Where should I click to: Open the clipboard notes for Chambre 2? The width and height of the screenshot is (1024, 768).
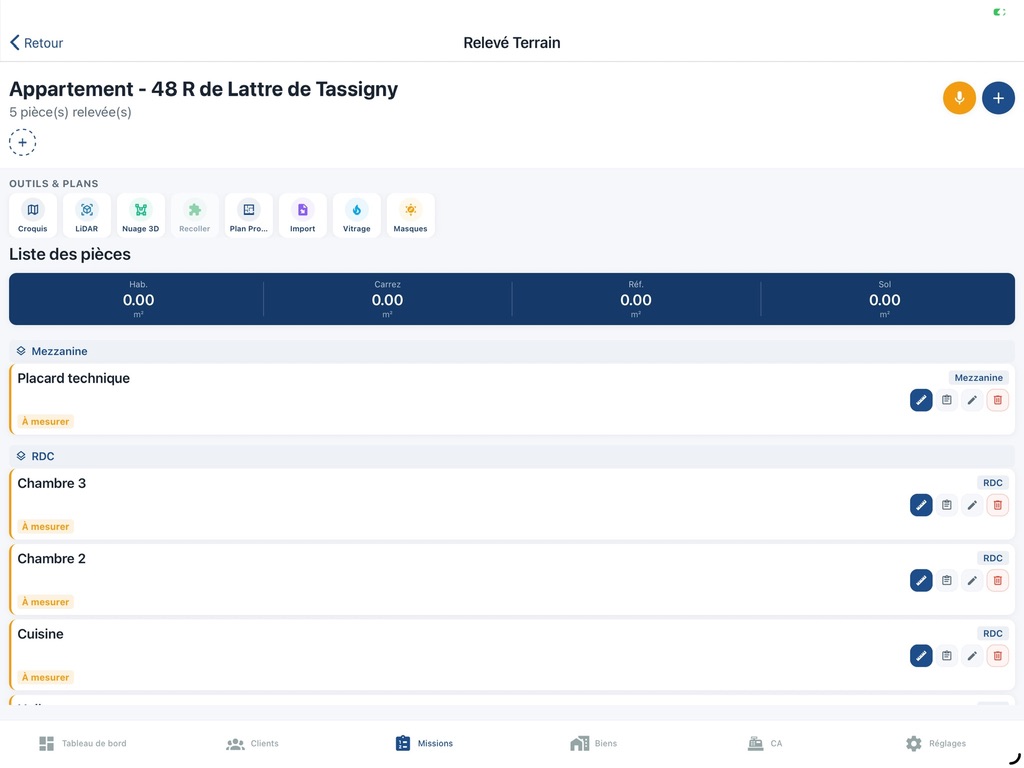point(947,580)
